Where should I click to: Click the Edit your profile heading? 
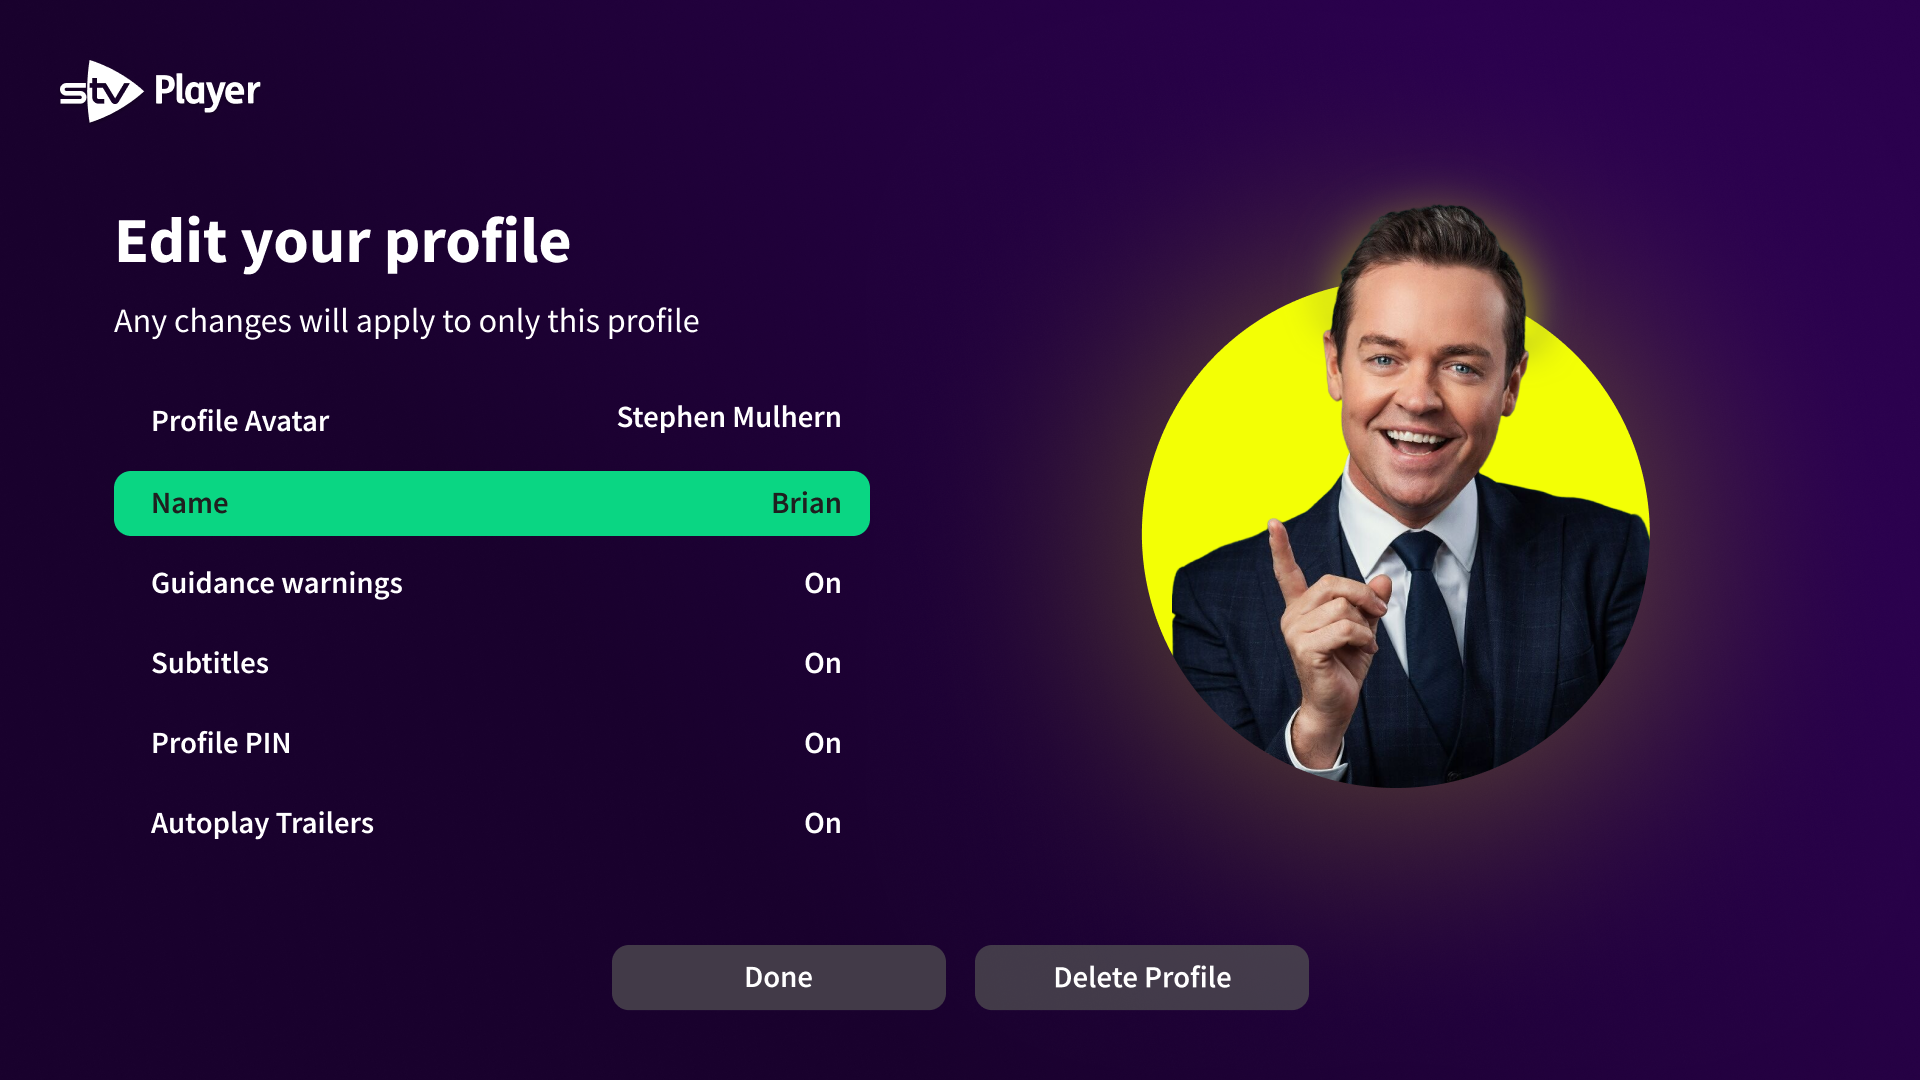[x=342, y=241]
